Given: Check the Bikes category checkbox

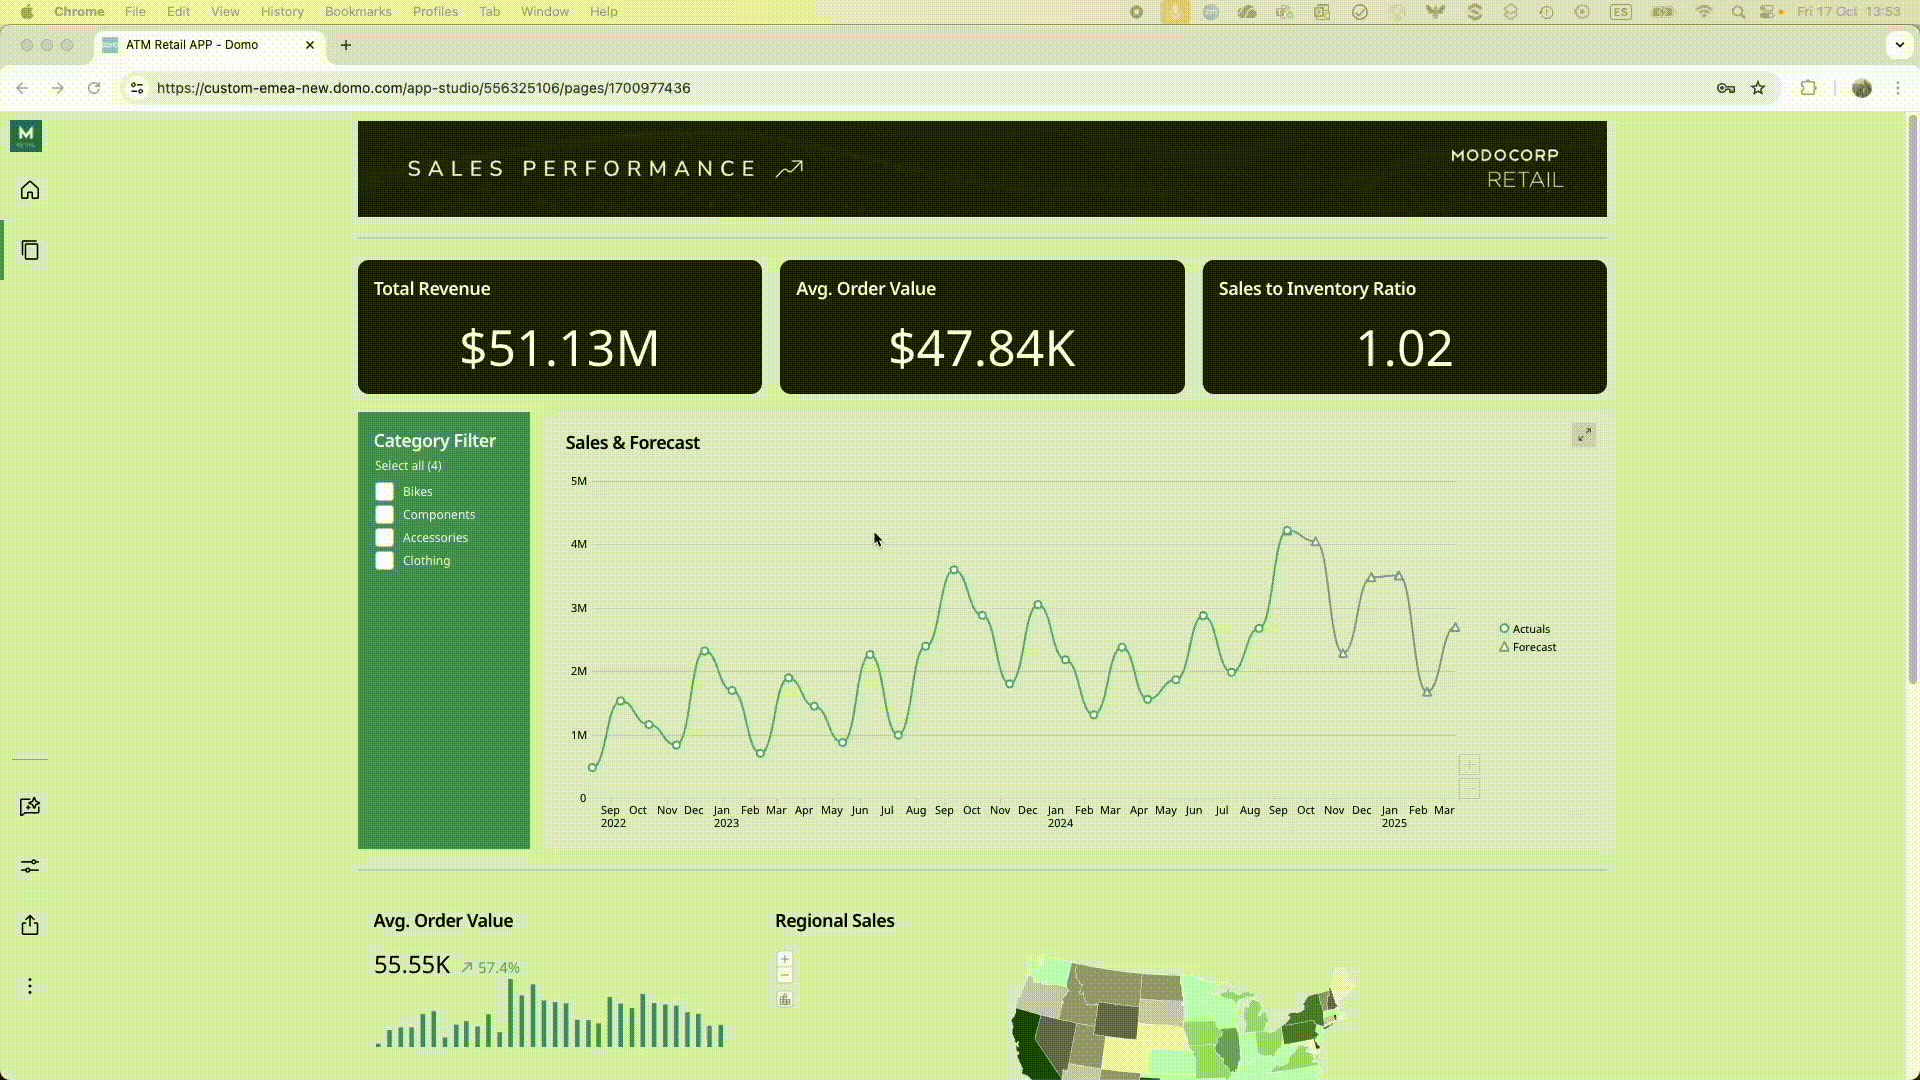Looking at the screenshot, I should (x=385, y=492).
